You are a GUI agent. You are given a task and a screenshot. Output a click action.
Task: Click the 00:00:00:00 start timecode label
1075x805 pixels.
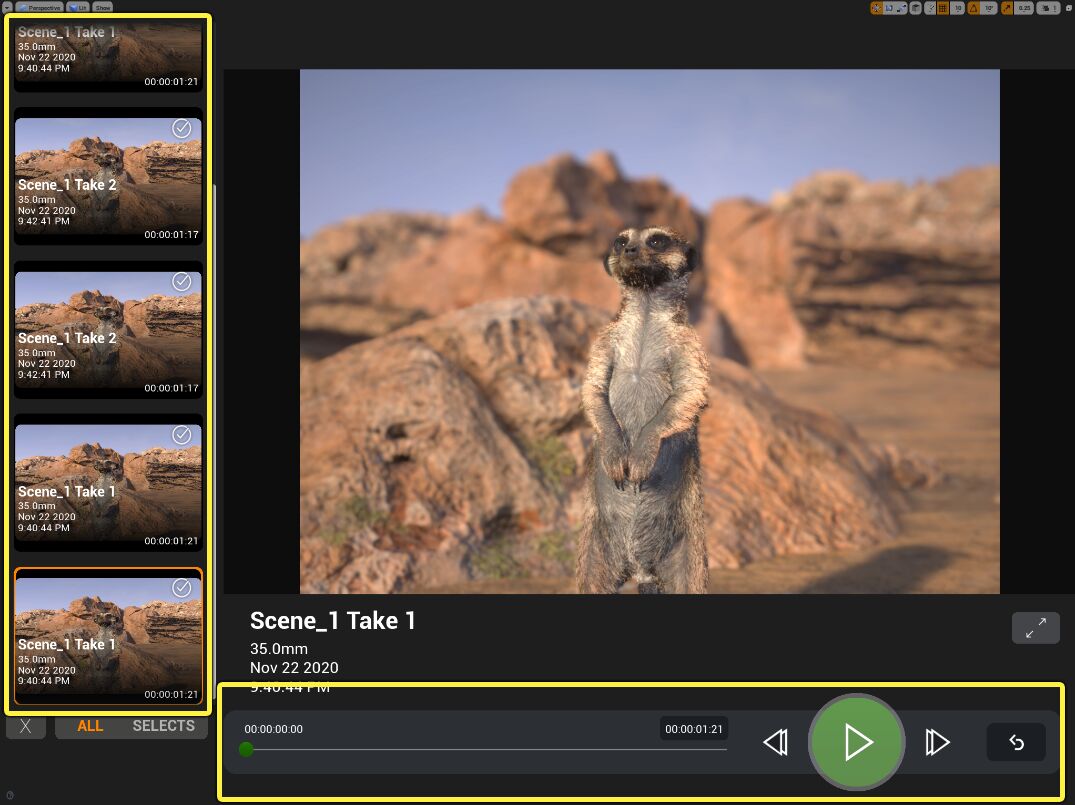274,729
